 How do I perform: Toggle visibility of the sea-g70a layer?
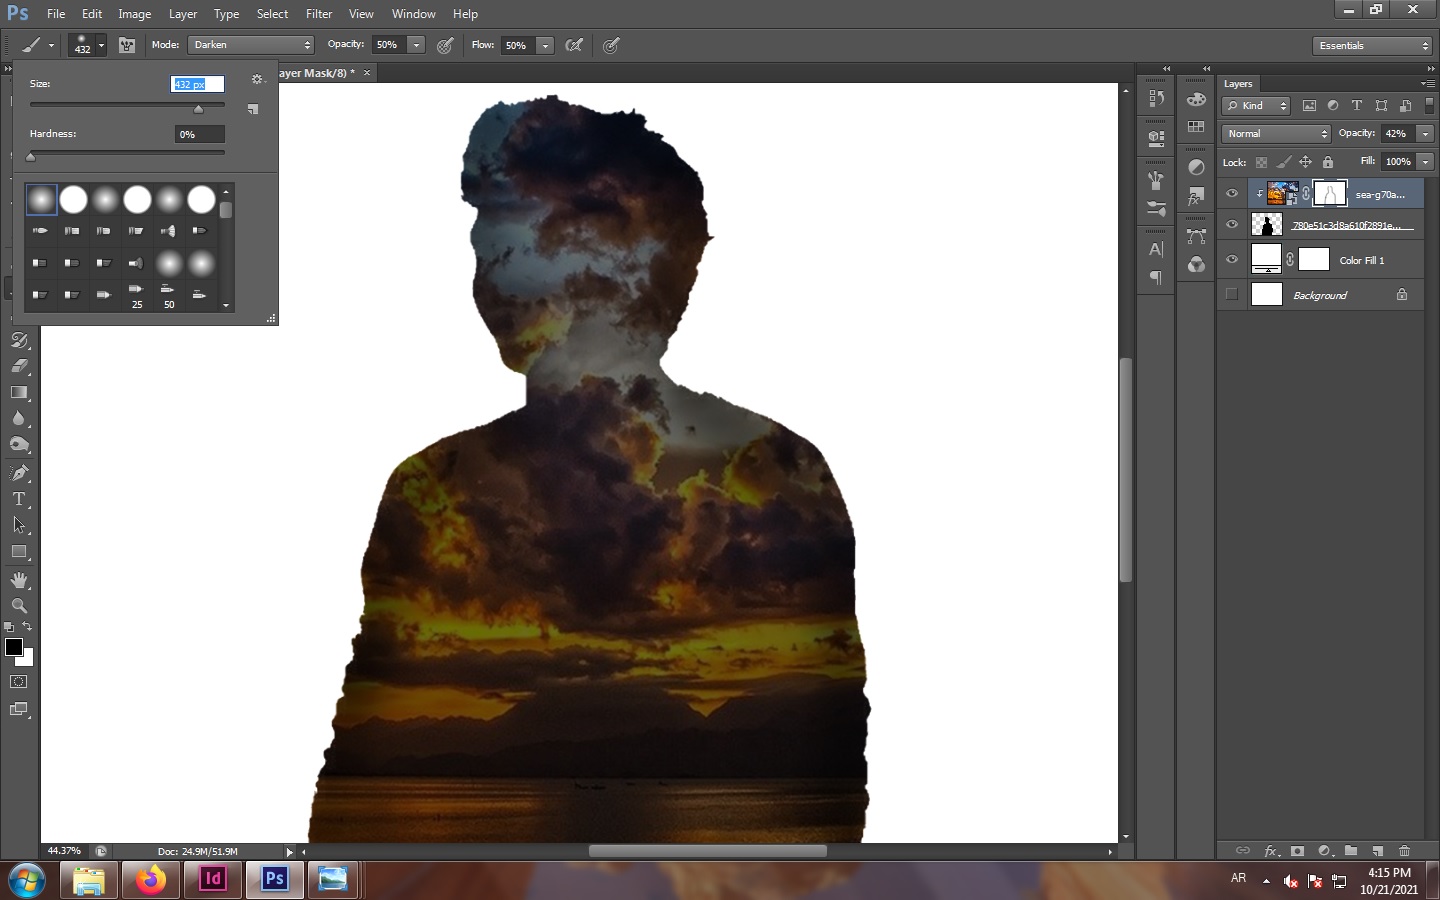click(x=1232, y=194)
